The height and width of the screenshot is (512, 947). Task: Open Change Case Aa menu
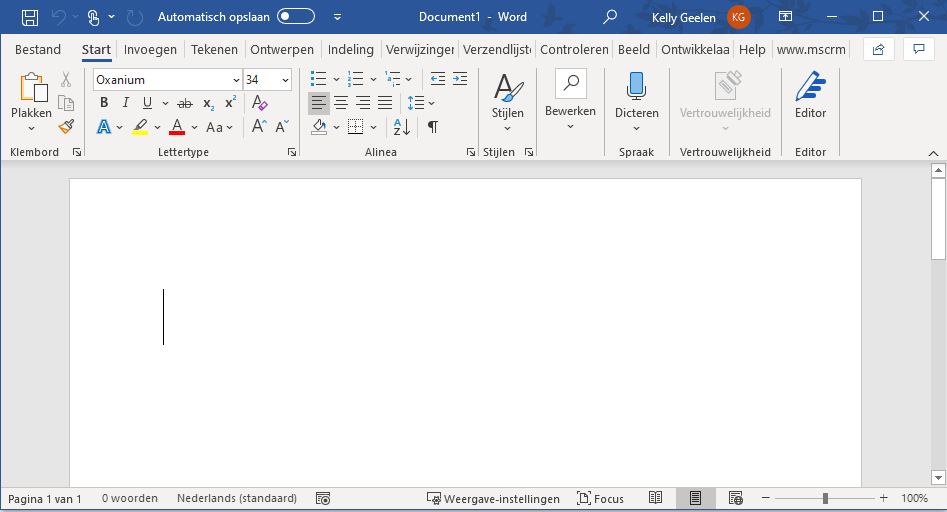pos(219,127)
